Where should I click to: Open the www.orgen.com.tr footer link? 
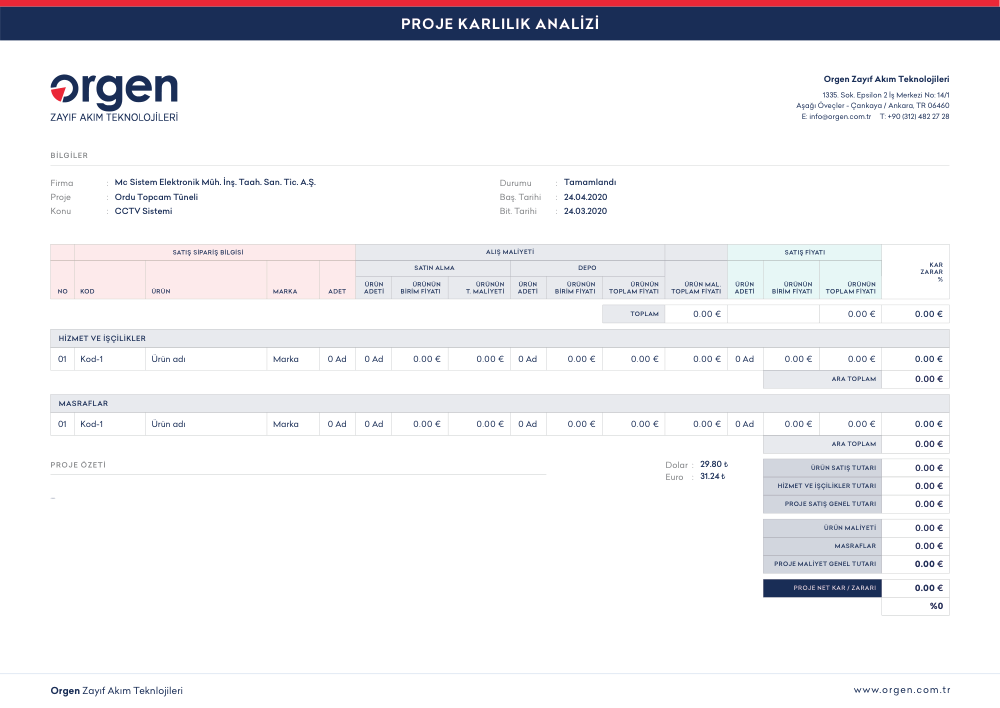902,690
